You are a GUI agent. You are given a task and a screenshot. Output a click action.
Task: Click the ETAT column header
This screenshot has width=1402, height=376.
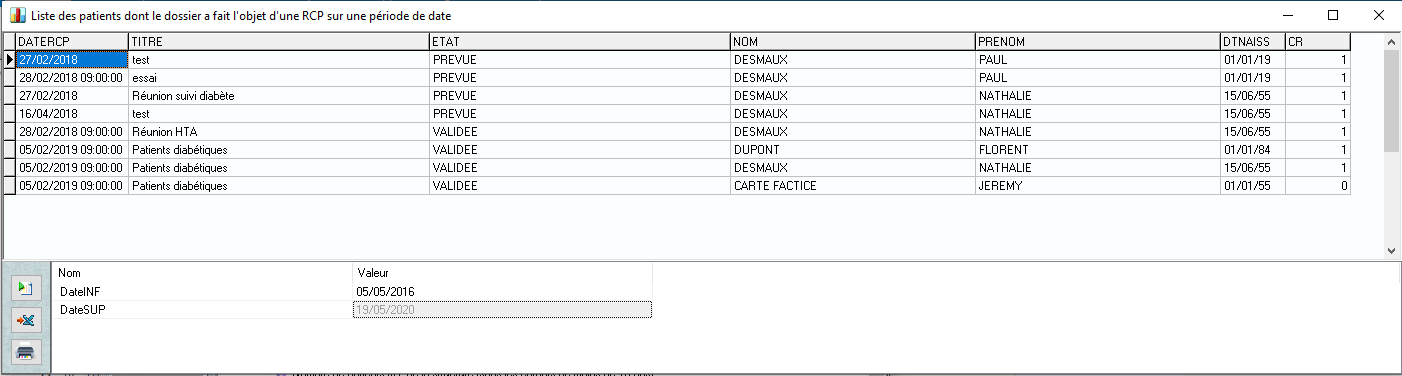[x=580, y=42]
